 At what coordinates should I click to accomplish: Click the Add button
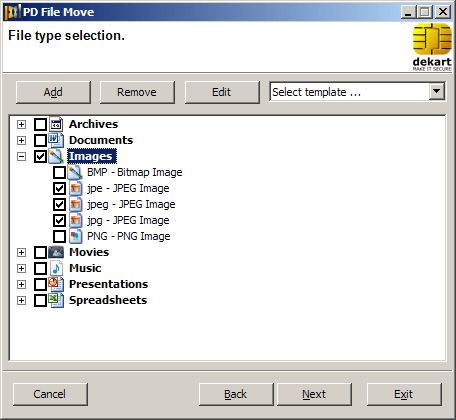coord(53,92)
